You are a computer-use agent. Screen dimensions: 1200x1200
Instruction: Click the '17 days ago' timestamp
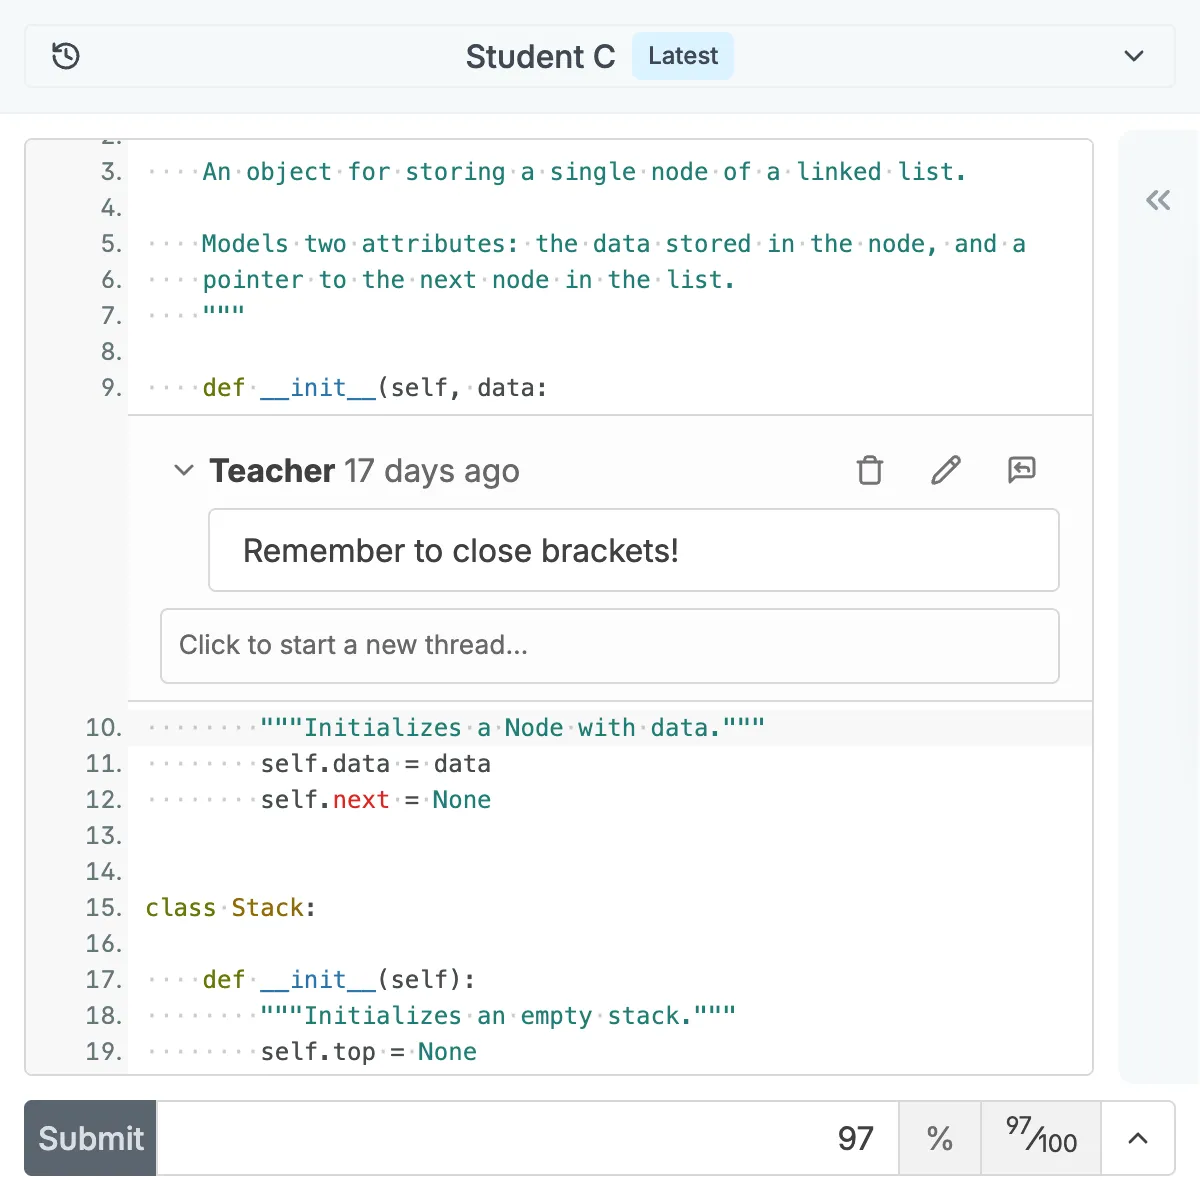point(432,470)
